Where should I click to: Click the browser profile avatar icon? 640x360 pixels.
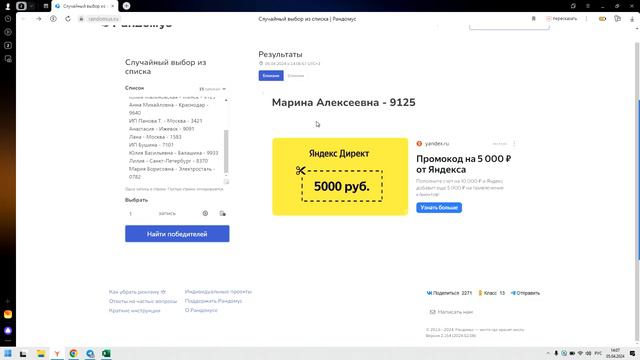click(7, 6)
